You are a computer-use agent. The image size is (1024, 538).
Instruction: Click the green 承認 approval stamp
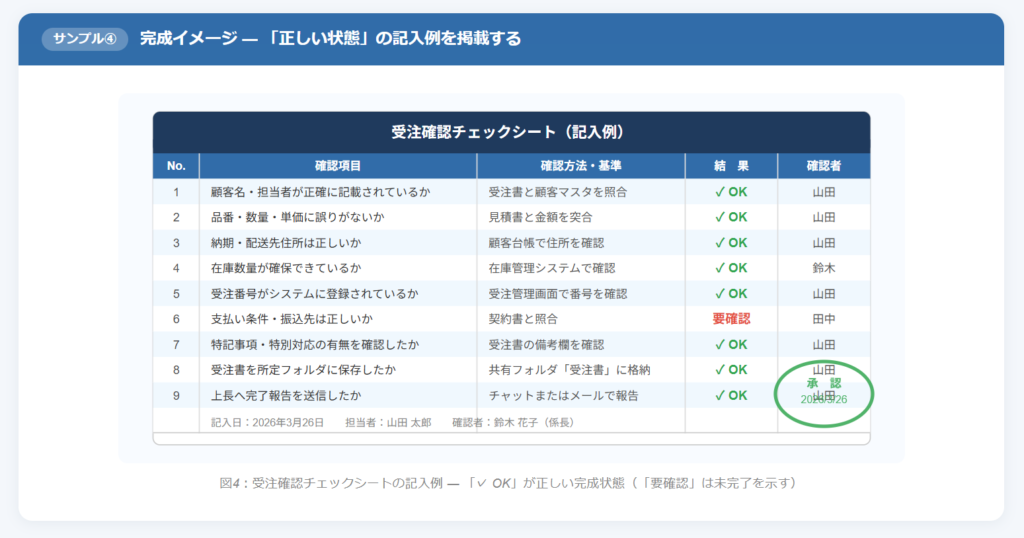click(824, 392)
